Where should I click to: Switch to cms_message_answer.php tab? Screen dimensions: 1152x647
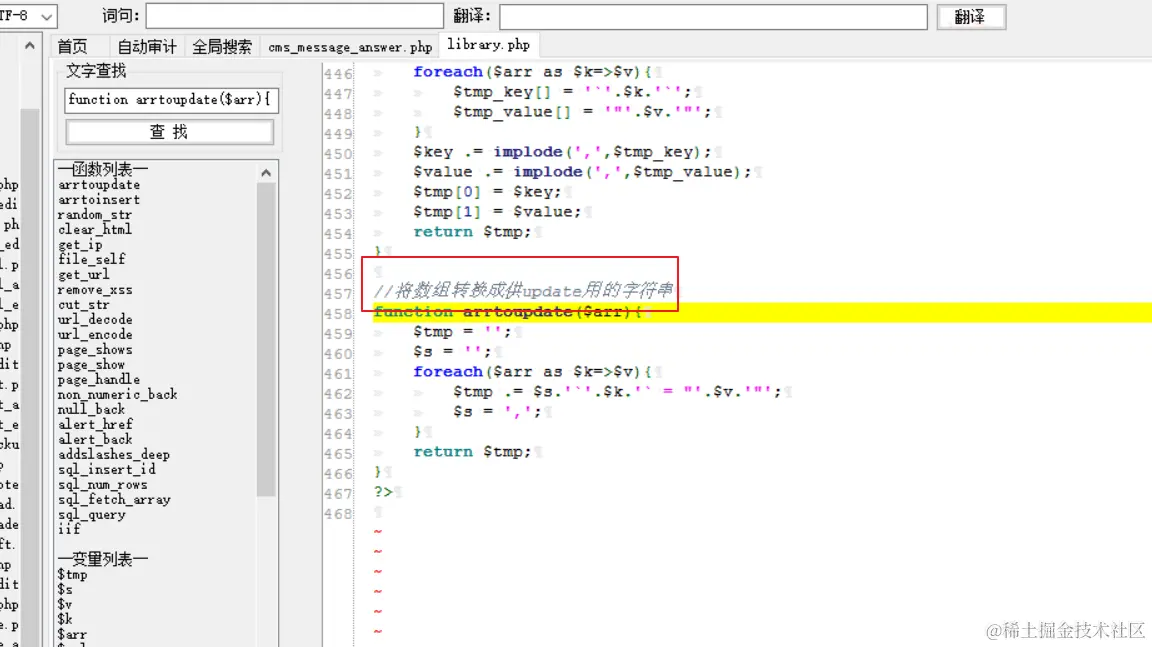tap(350, 47)
